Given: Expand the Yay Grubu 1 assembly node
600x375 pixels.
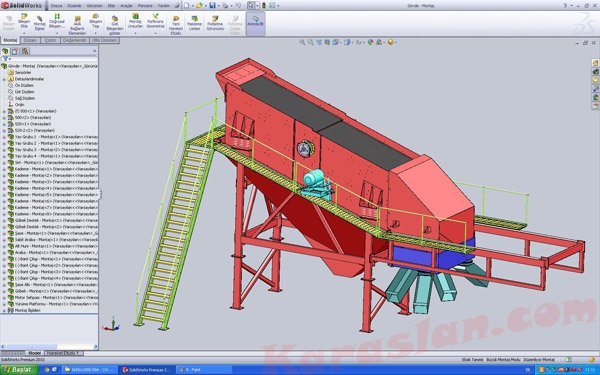Looking at the screenshot, I should tap(4, 137).
